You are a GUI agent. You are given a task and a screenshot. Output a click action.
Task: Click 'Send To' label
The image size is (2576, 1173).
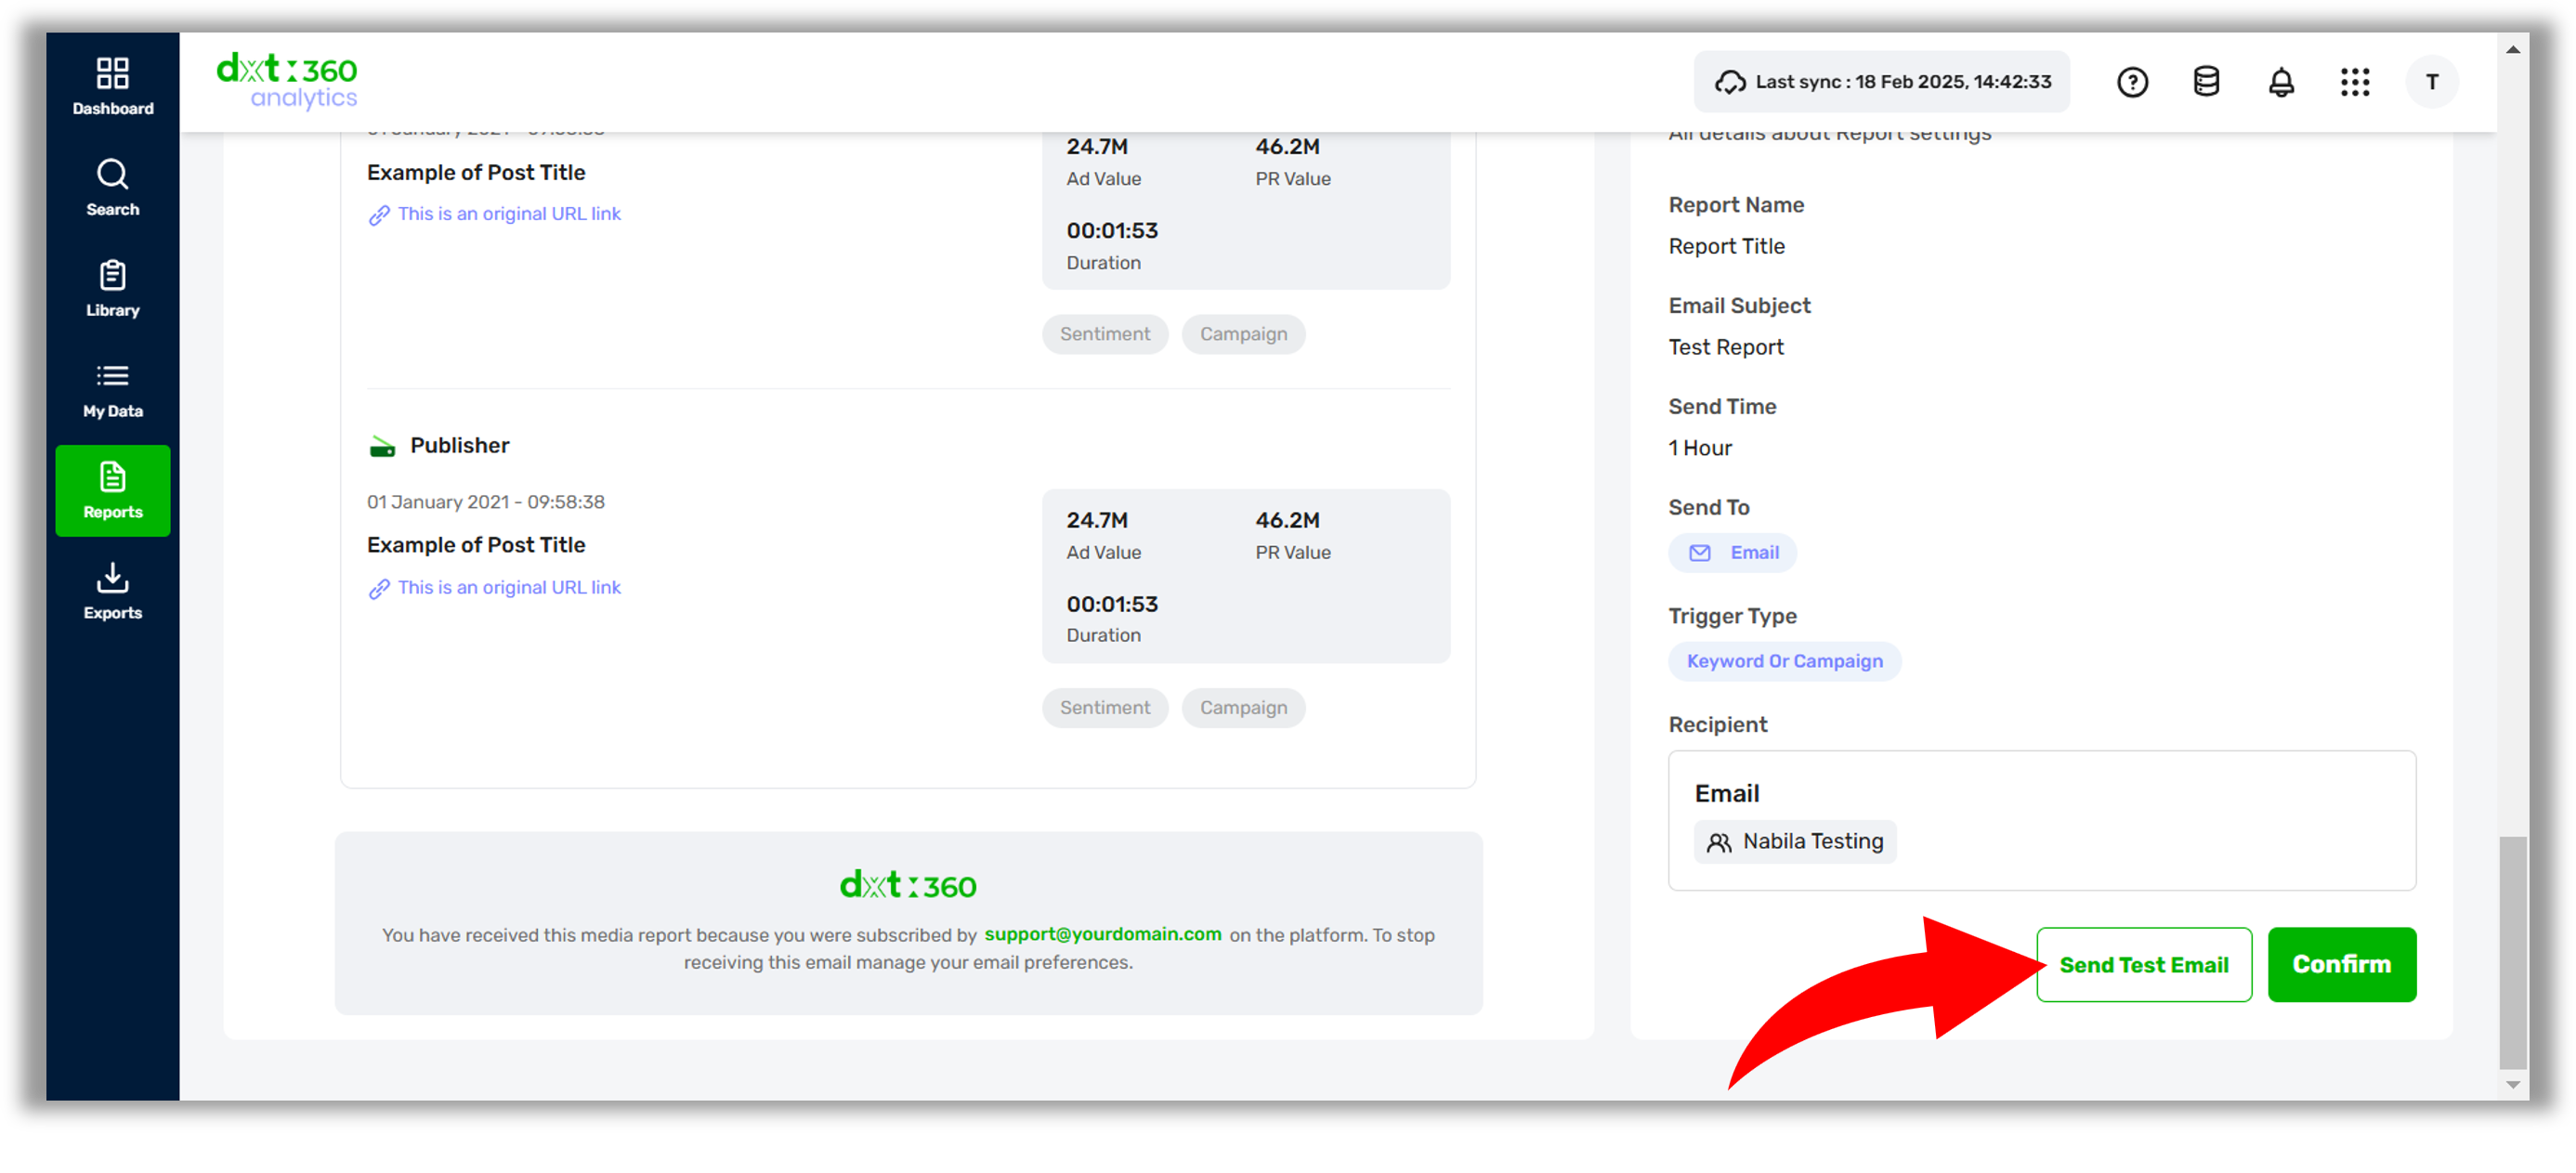tap(1709, 508)
